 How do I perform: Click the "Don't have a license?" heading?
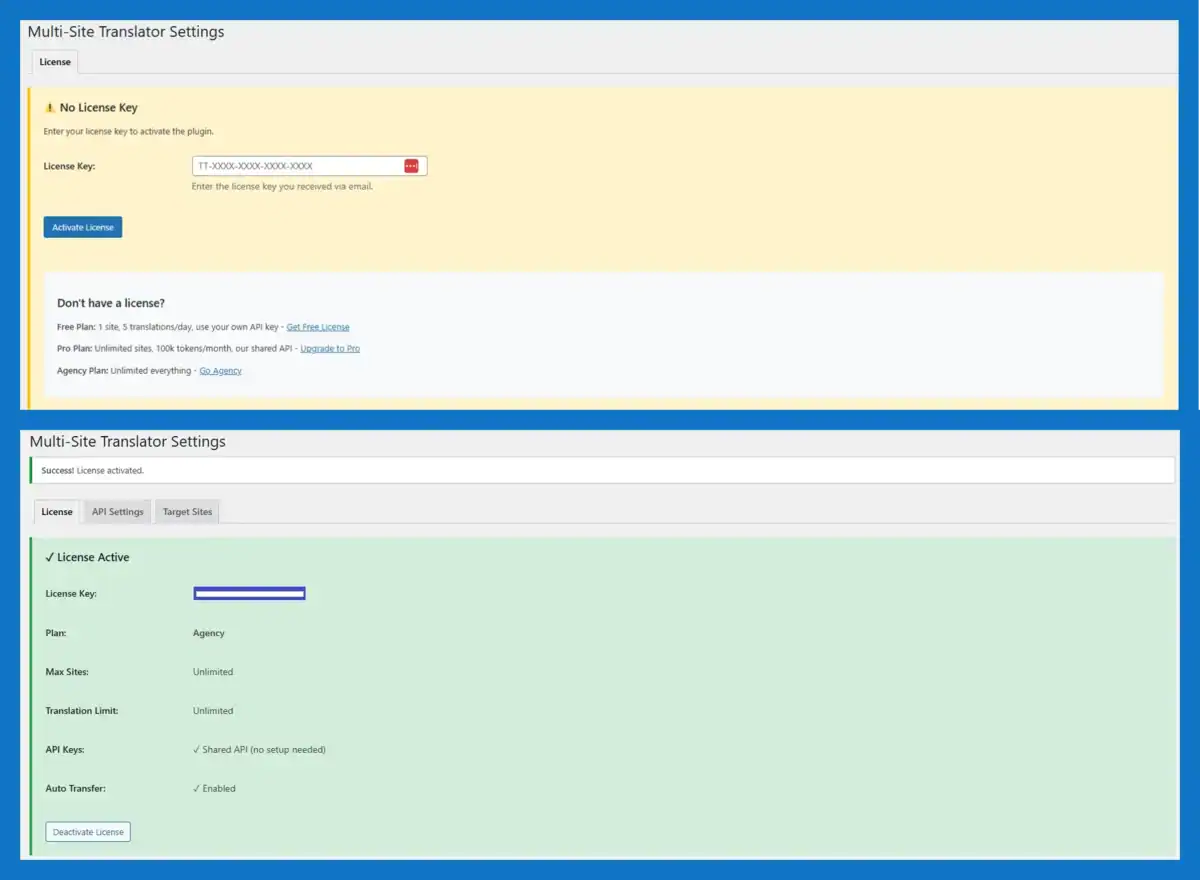coord(111,303)
